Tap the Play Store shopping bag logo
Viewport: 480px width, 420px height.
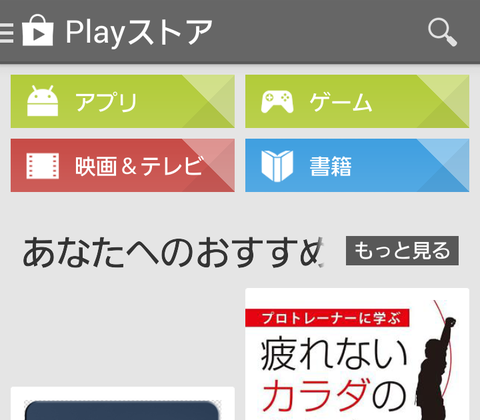coord(38,30)
